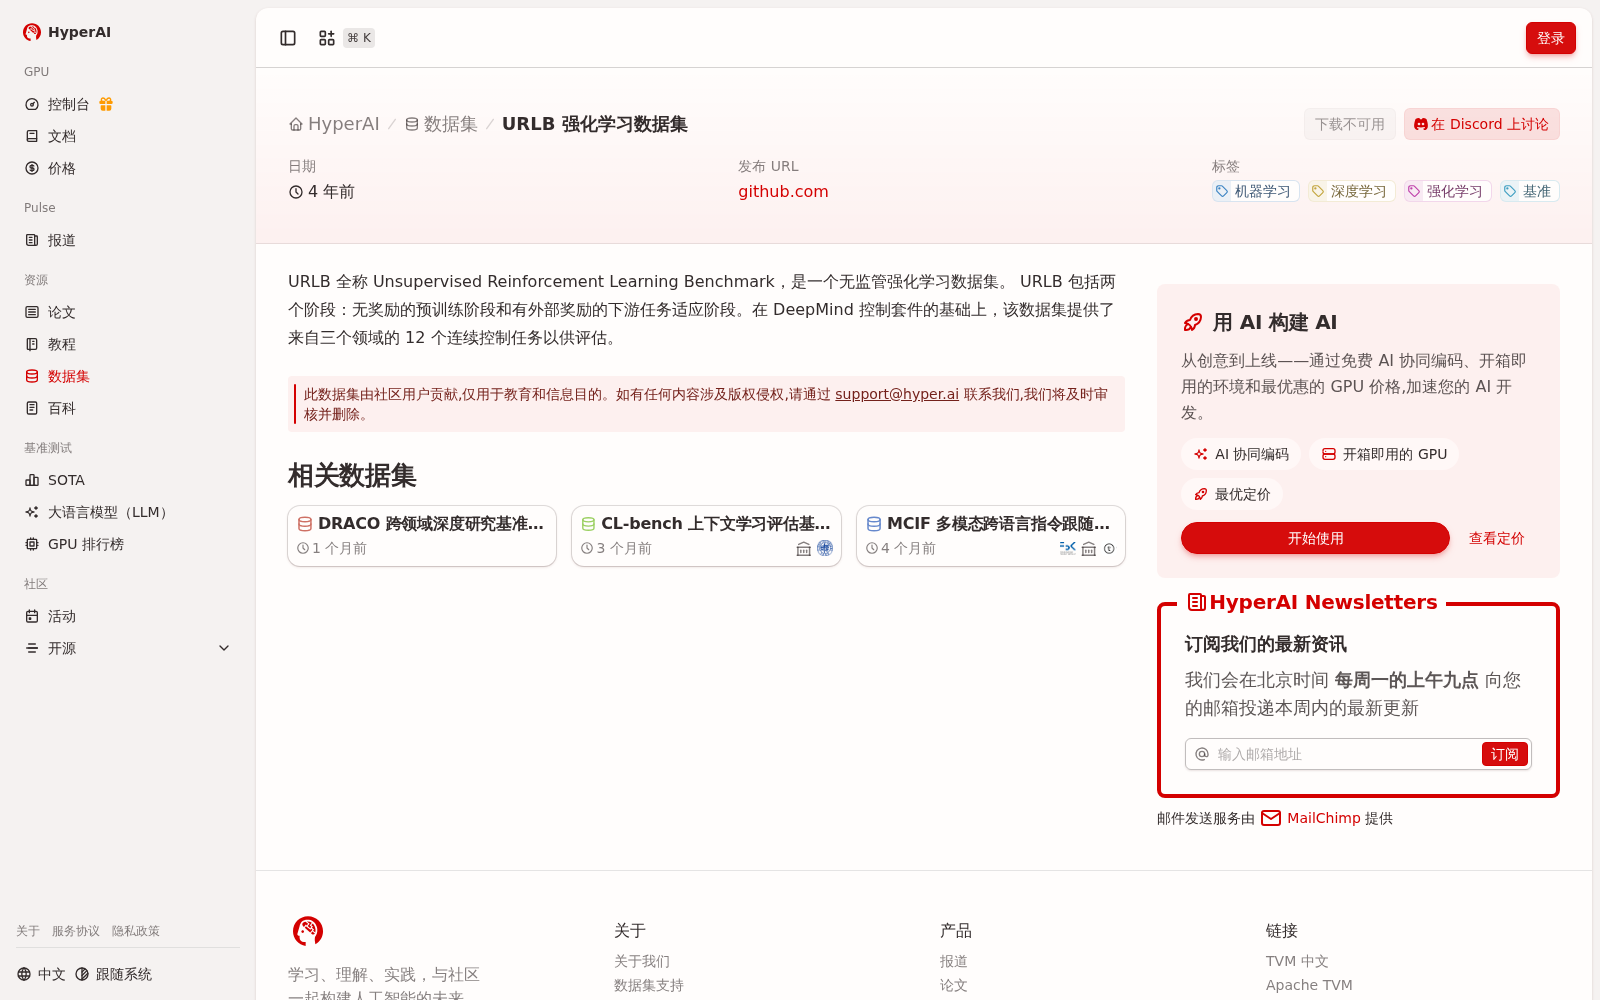The image size is (1600, 1000).
Task: Open 文档 in the sidebar
Action: pos(128,136)
